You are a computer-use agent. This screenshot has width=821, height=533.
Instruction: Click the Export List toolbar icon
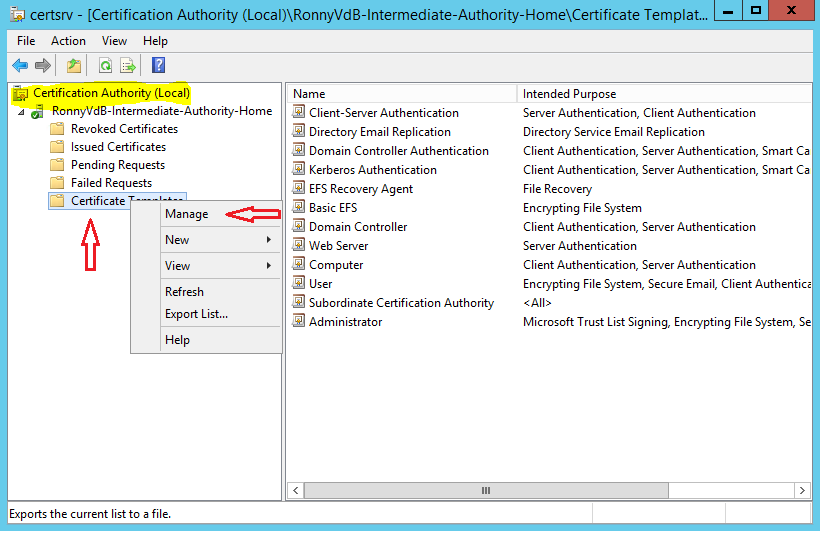[128, 66]
